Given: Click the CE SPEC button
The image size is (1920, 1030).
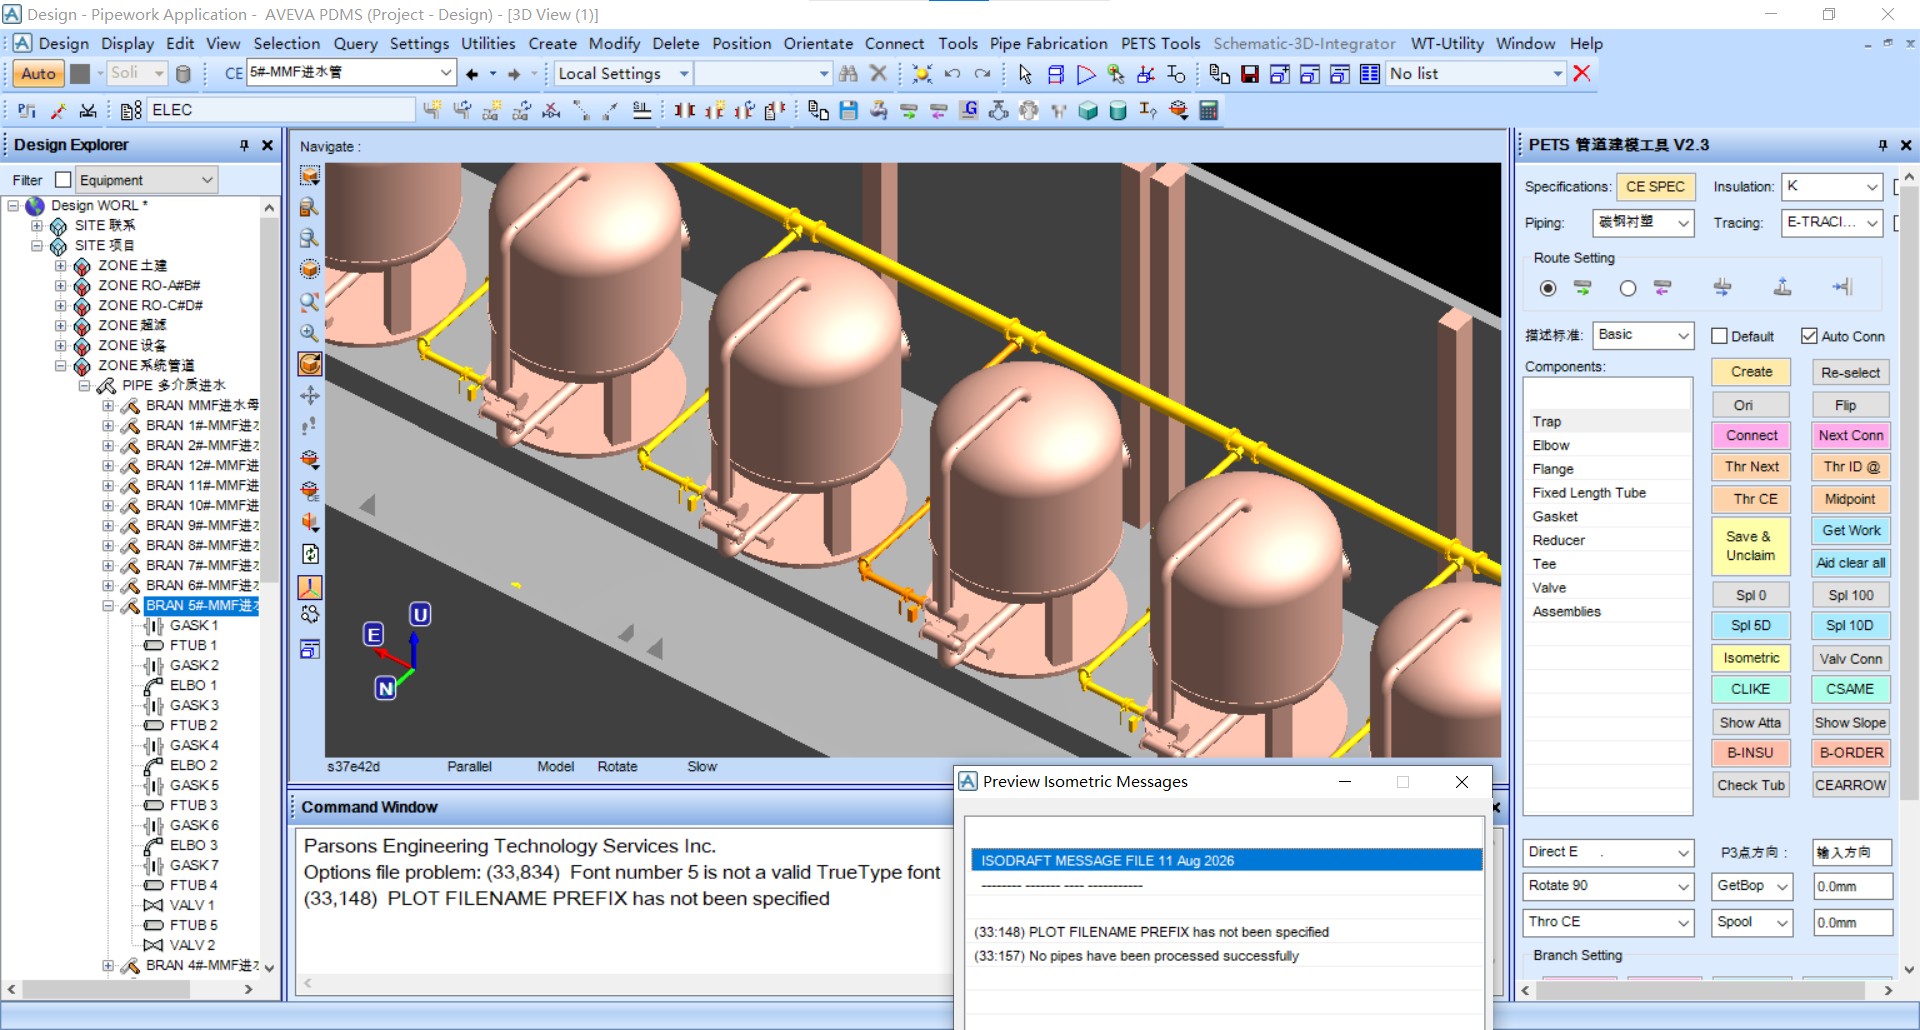Looking at the screenshot, I should tap(1655, 186).
